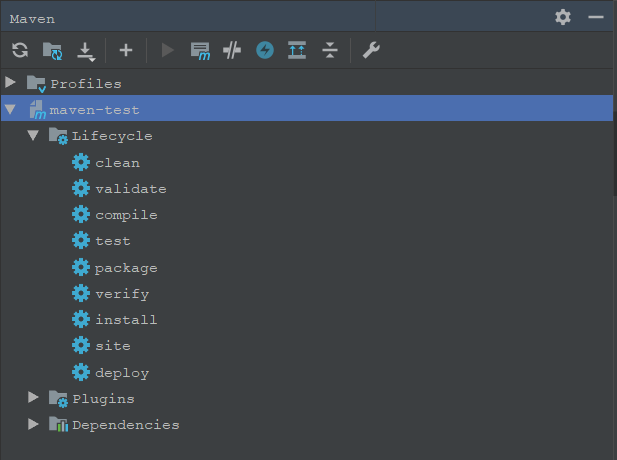Click the Show Dependencies diagram icon
Image resolution: width=617 pixels, height=460 pixels.
[297, 50]
